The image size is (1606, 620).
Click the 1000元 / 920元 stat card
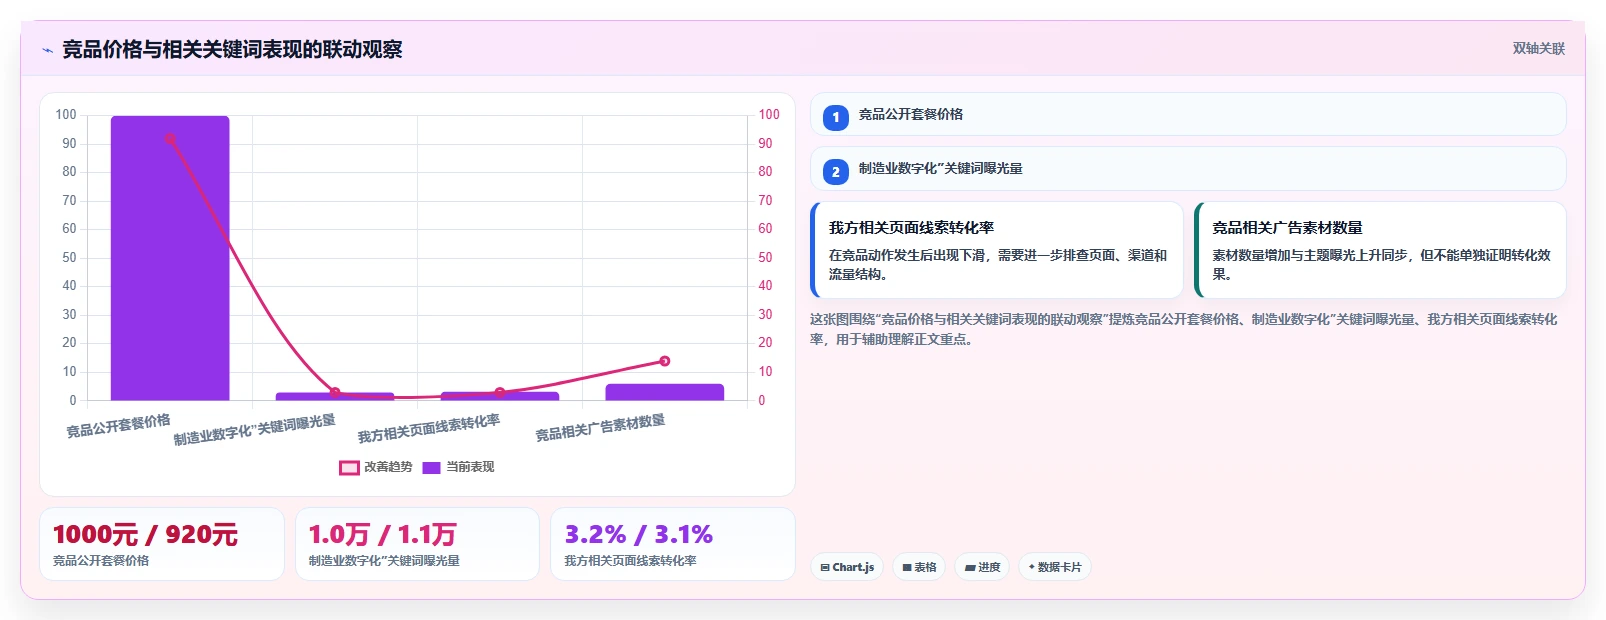[x=162, y=544]
